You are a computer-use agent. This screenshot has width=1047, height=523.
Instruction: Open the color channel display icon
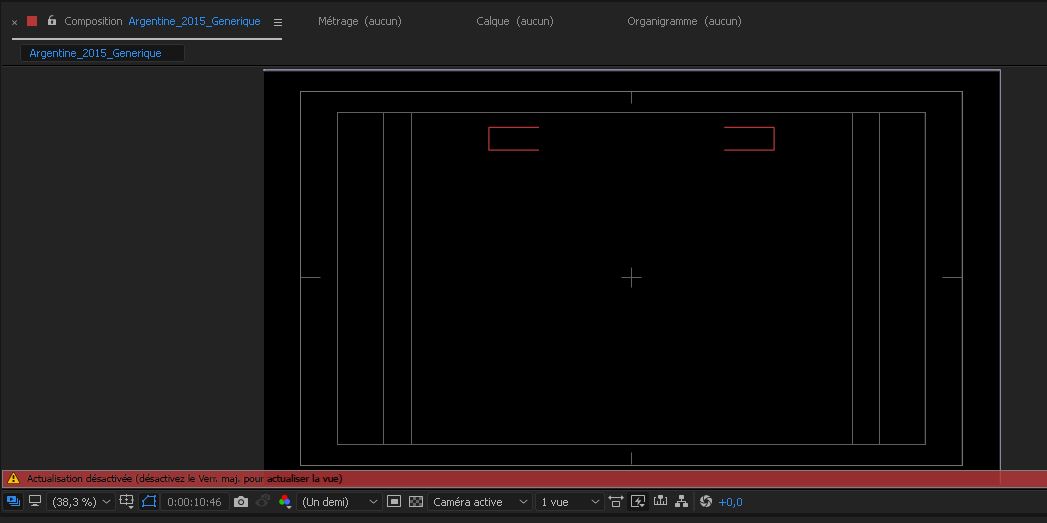(285, 501)
